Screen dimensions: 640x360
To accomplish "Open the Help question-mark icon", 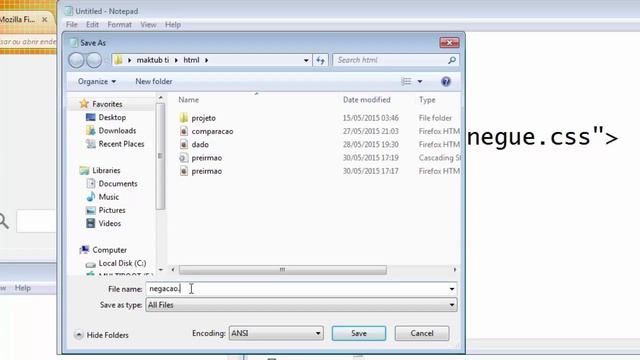I will [446, 82].
